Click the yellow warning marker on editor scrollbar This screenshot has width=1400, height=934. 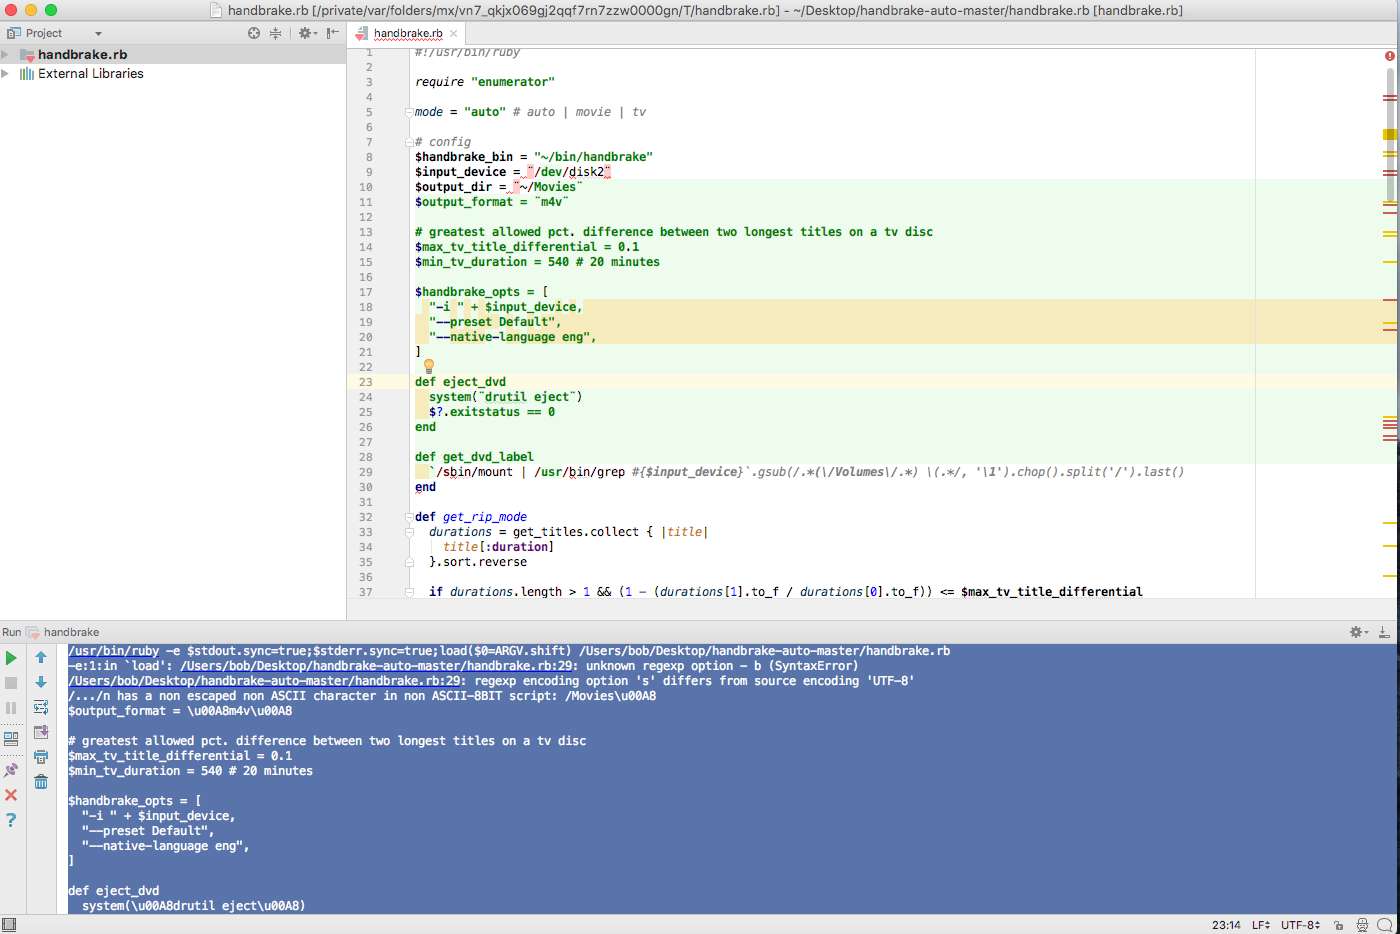coord(1390,134)
